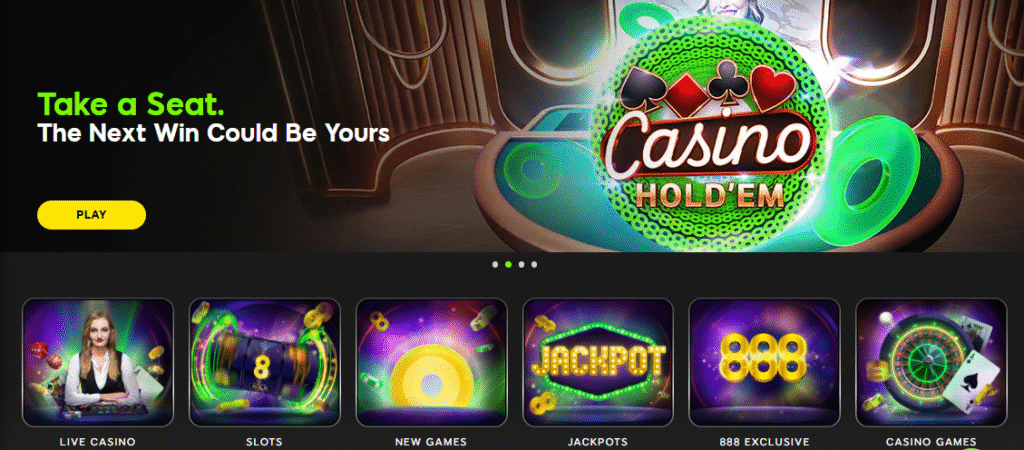Screen dimensions: 1024x450
Task: Select the NEW GAMES category label
Action: pos(431,442)
